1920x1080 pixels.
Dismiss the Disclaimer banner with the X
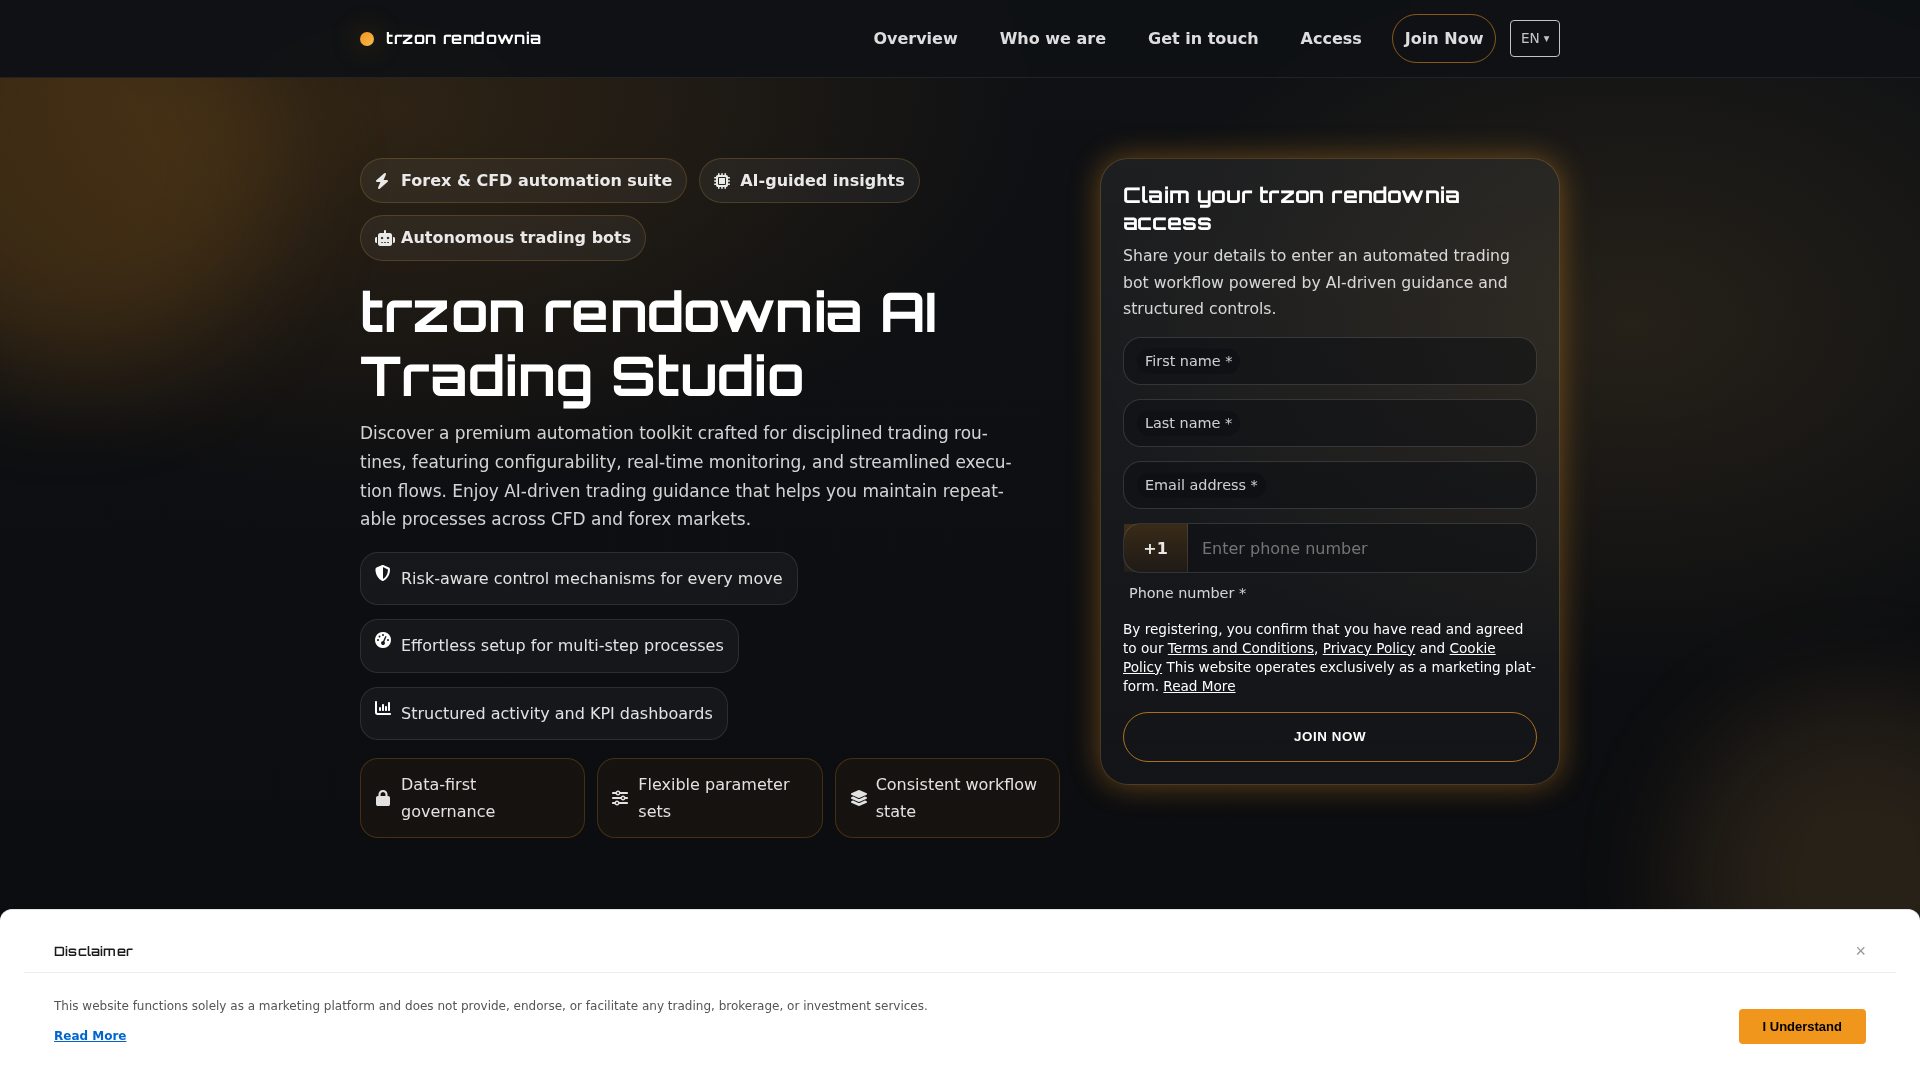pos(1861,951)
